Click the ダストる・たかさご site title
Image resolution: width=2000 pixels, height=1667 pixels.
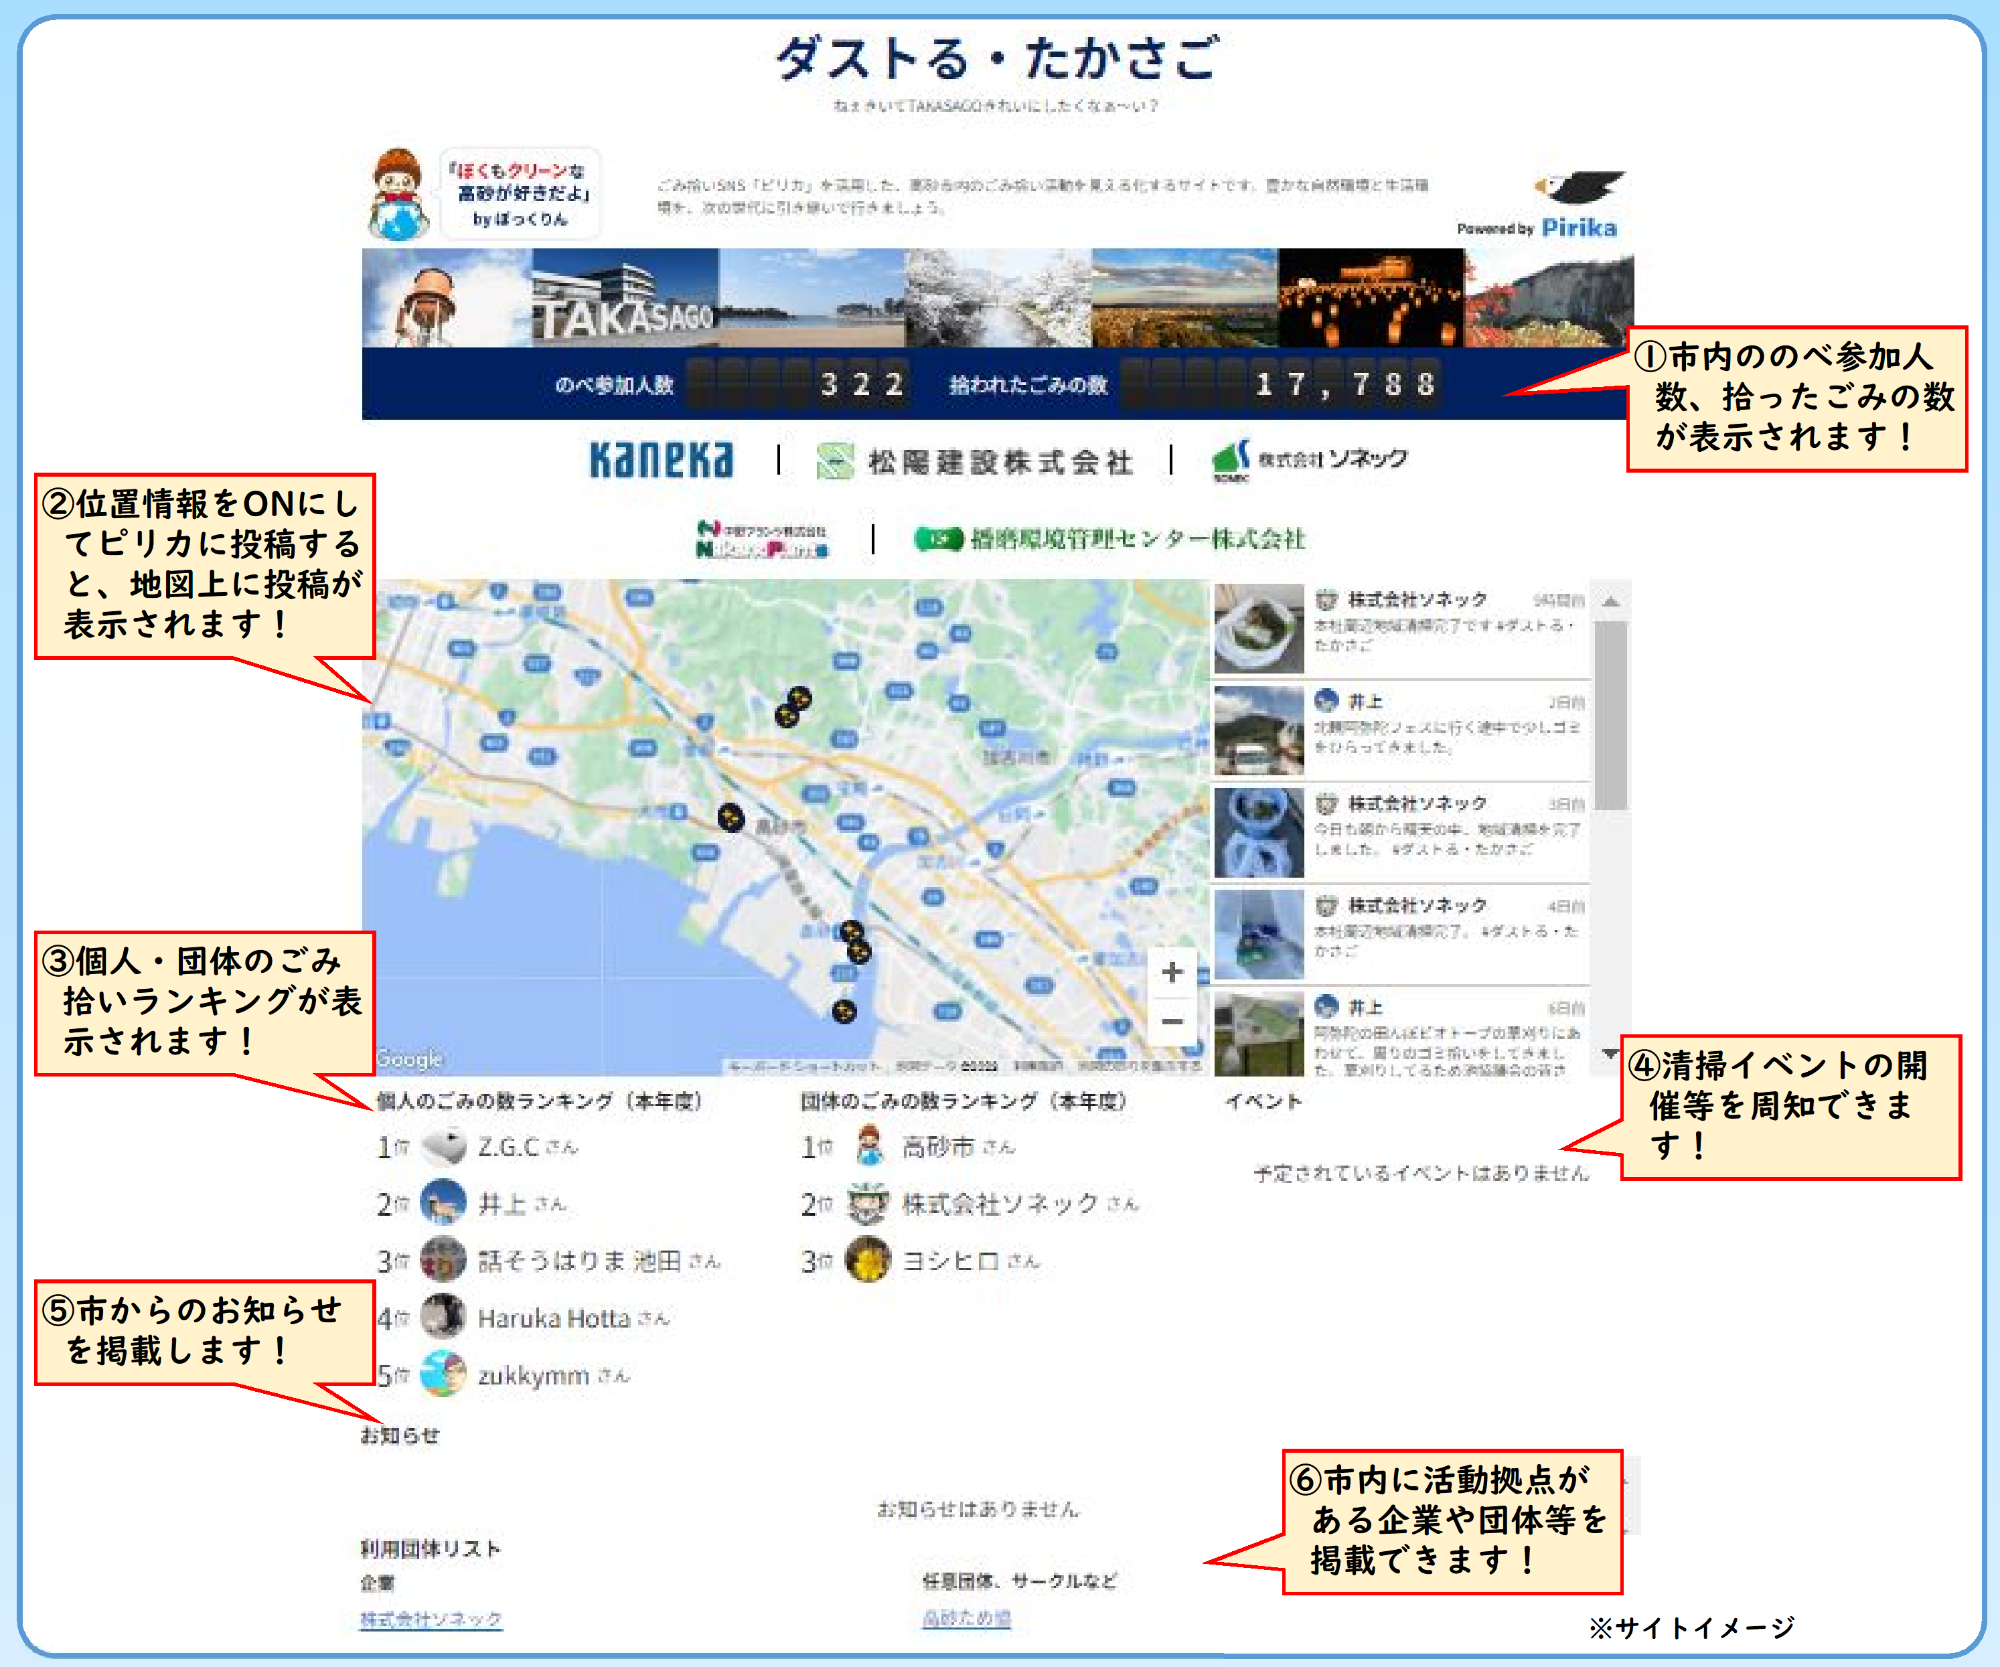click(997, 58)
